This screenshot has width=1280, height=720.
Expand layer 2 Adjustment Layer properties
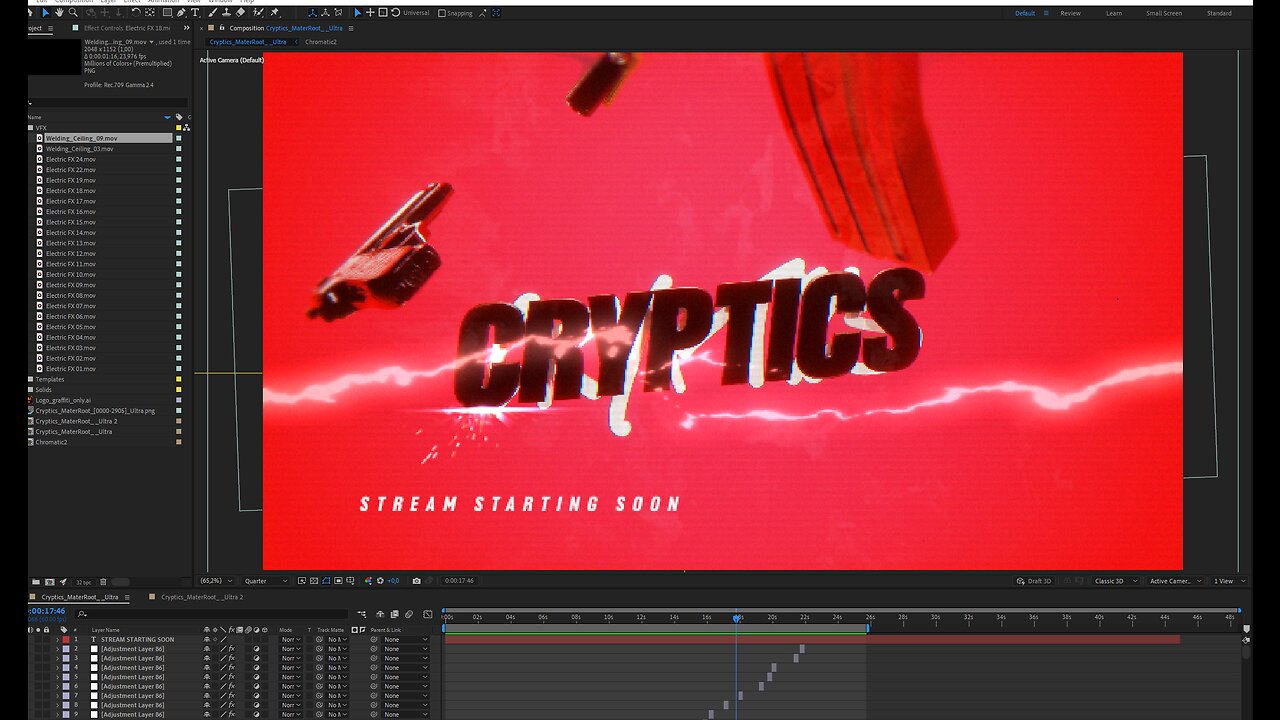57,649
